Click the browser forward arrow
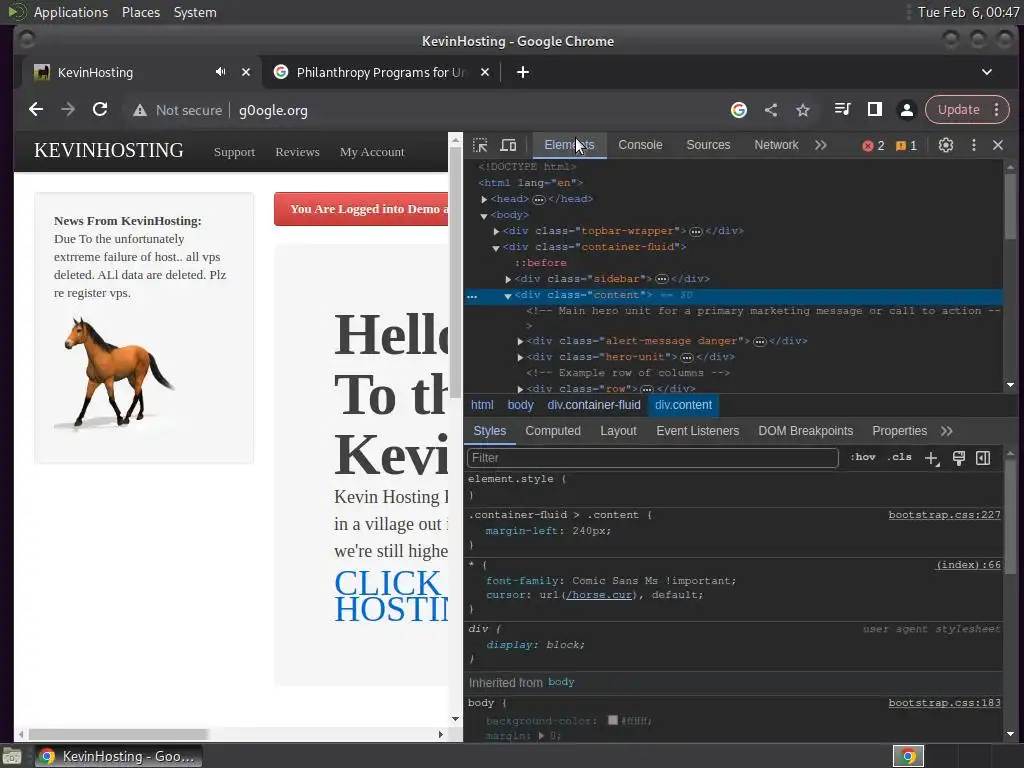The height and width of the screenshot is (768, 1024). [68, 110]
